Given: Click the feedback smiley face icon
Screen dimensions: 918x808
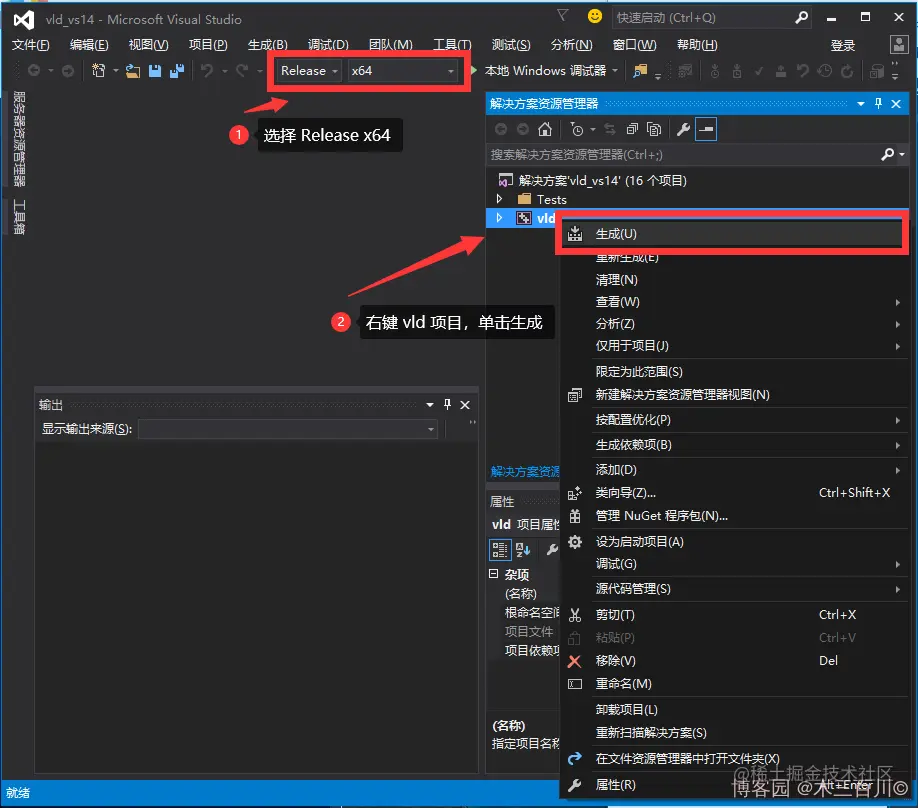Looking at the screenshot, I should (x=594, y=16).
